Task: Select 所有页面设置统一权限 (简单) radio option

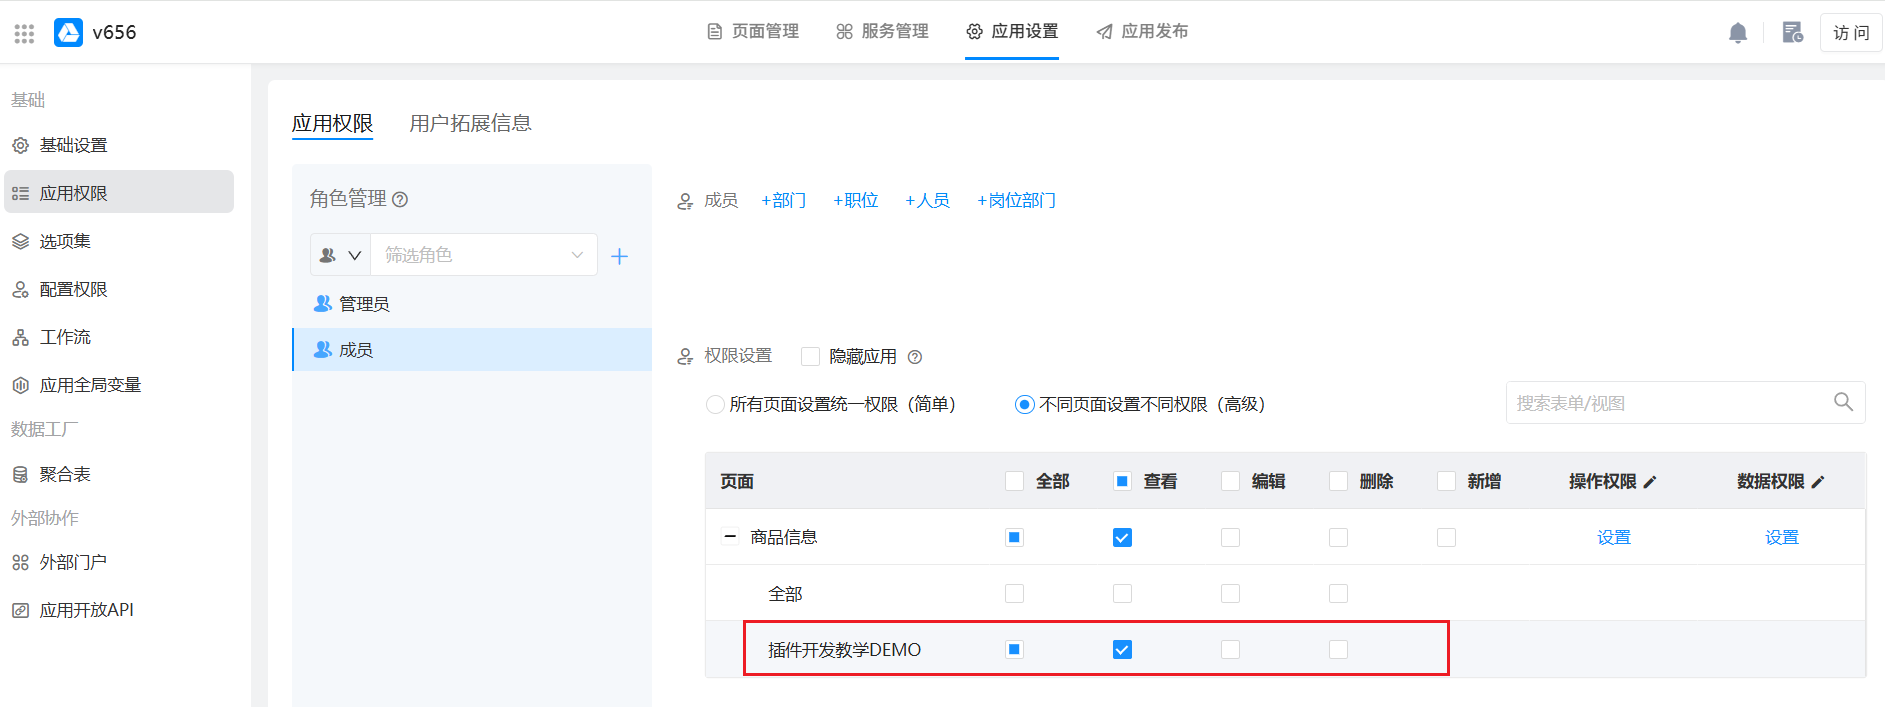Action: click(715, 405)
